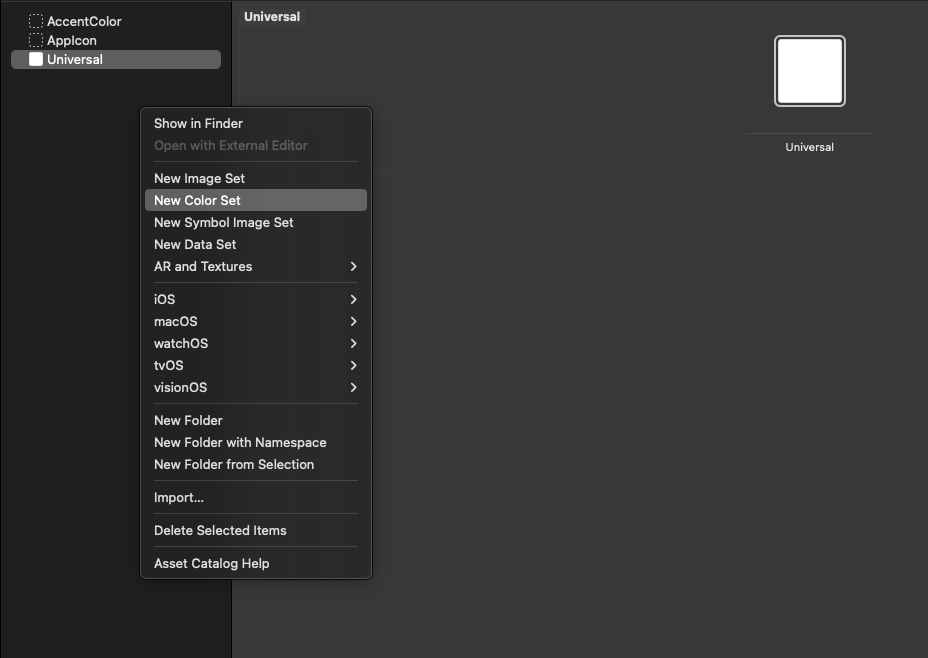This screenshot has height=658, width=928.
Task: Expand the tvOS submenu chevron
Action: (x=353, y=365)
